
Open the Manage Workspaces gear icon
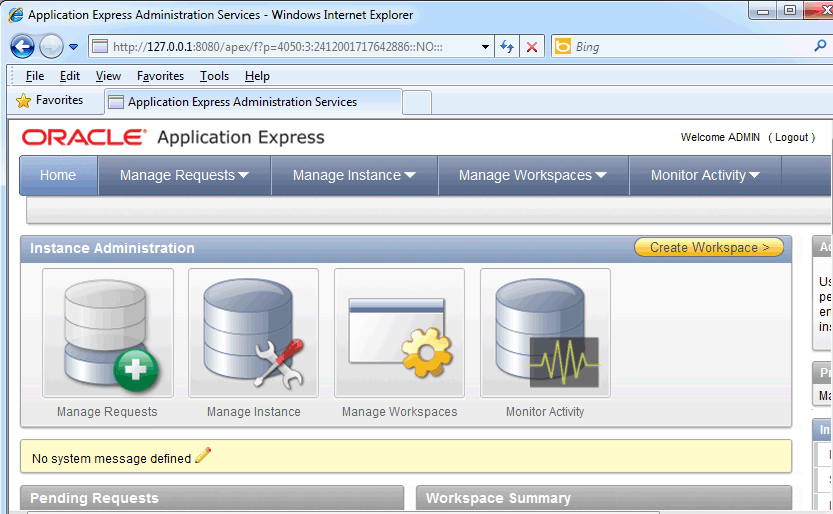pyautogui.click(x=400, y=333)
